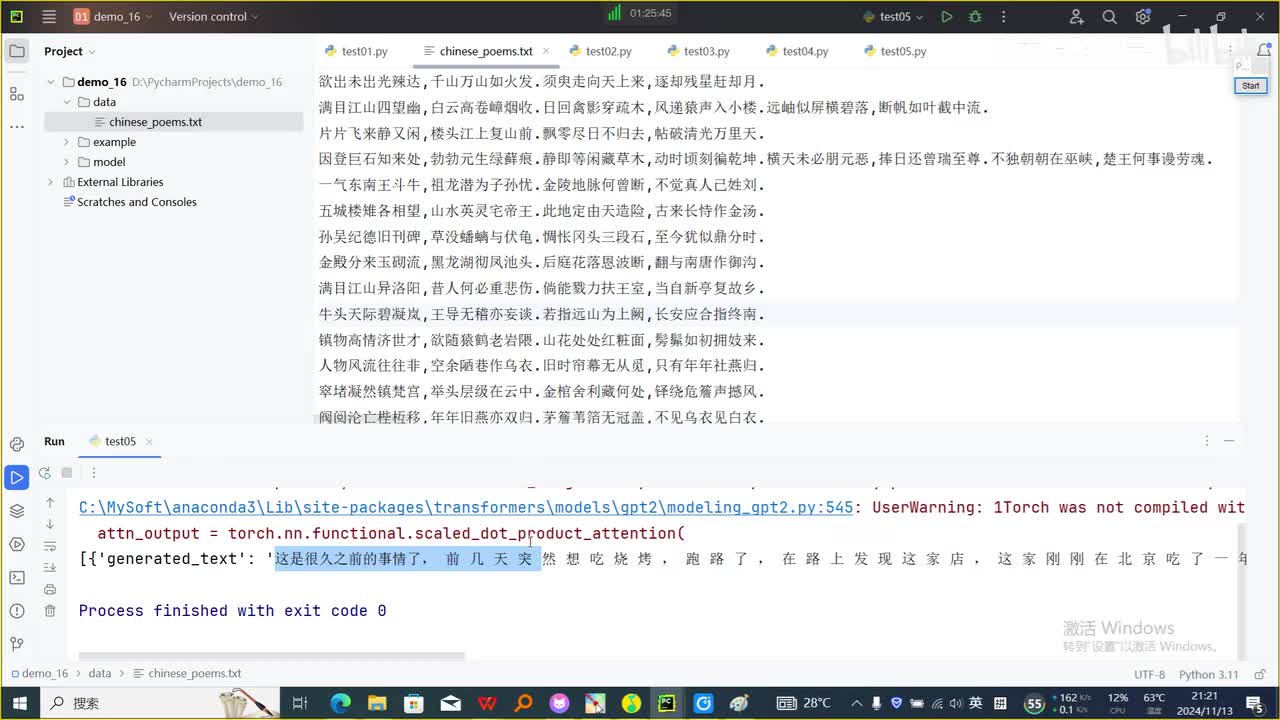Open IDE settings gear

click(x=1143, y=17)
